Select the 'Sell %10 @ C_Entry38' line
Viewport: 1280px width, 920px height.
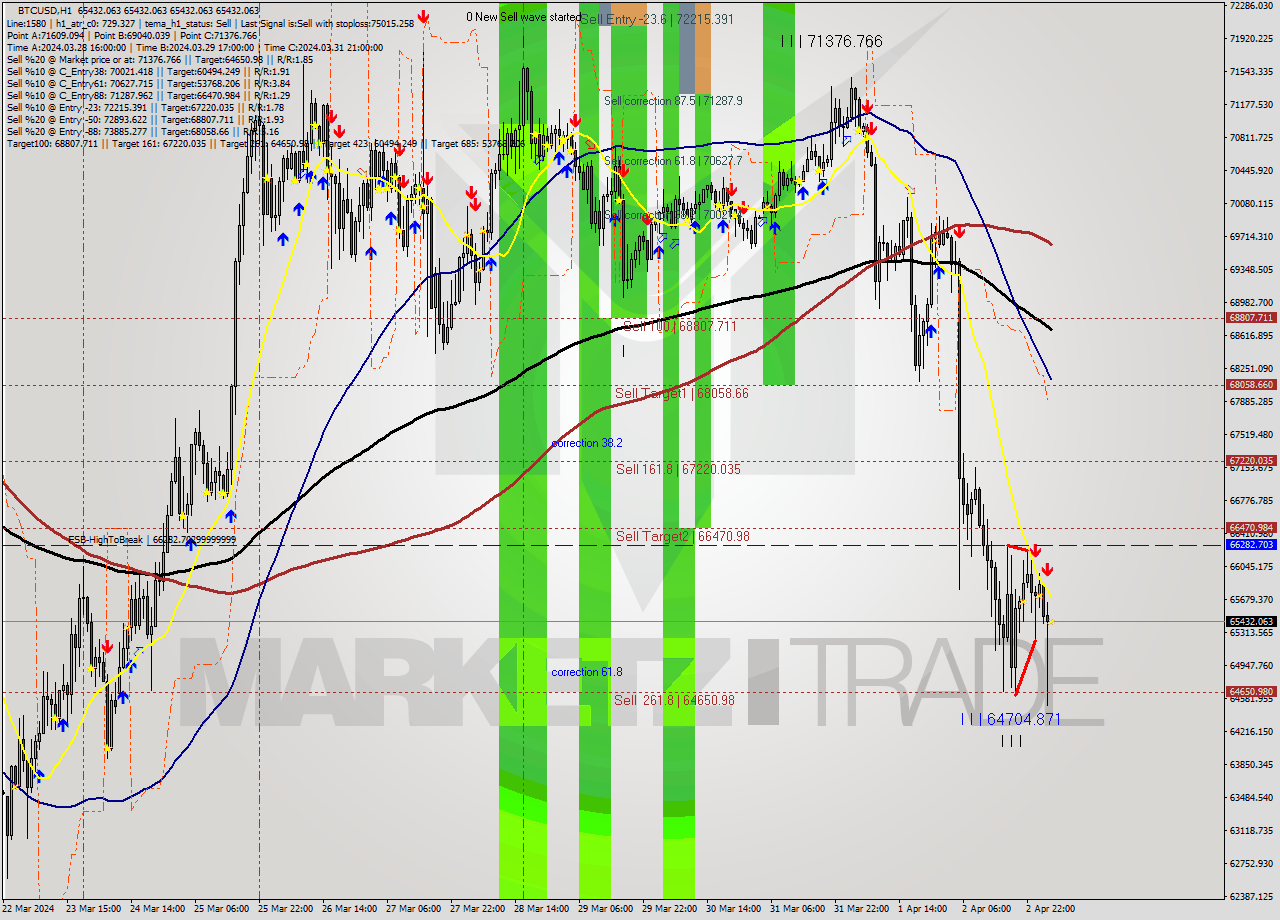149,71
